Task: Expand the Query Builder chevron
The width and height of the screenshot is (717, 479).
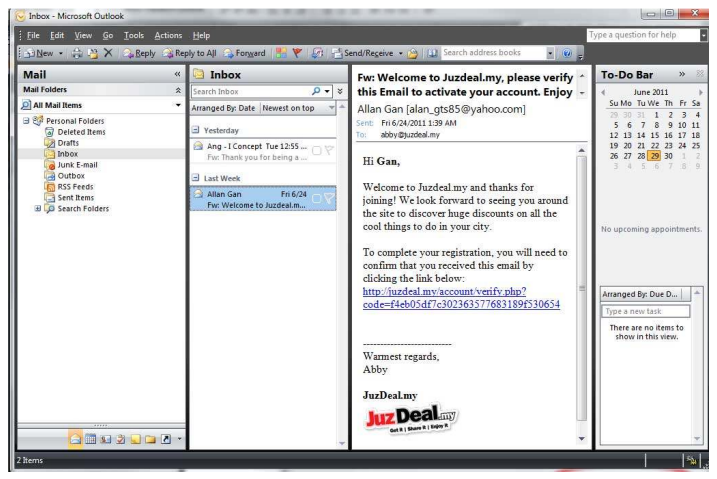Action: click(x=340, y=91)
